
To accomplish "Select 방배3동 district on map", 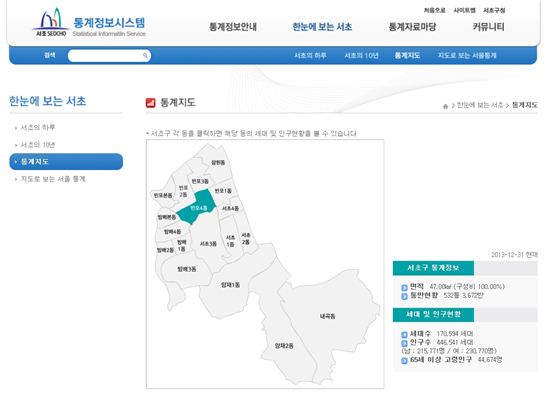I will pyautogui.click(x=187, y=269).
